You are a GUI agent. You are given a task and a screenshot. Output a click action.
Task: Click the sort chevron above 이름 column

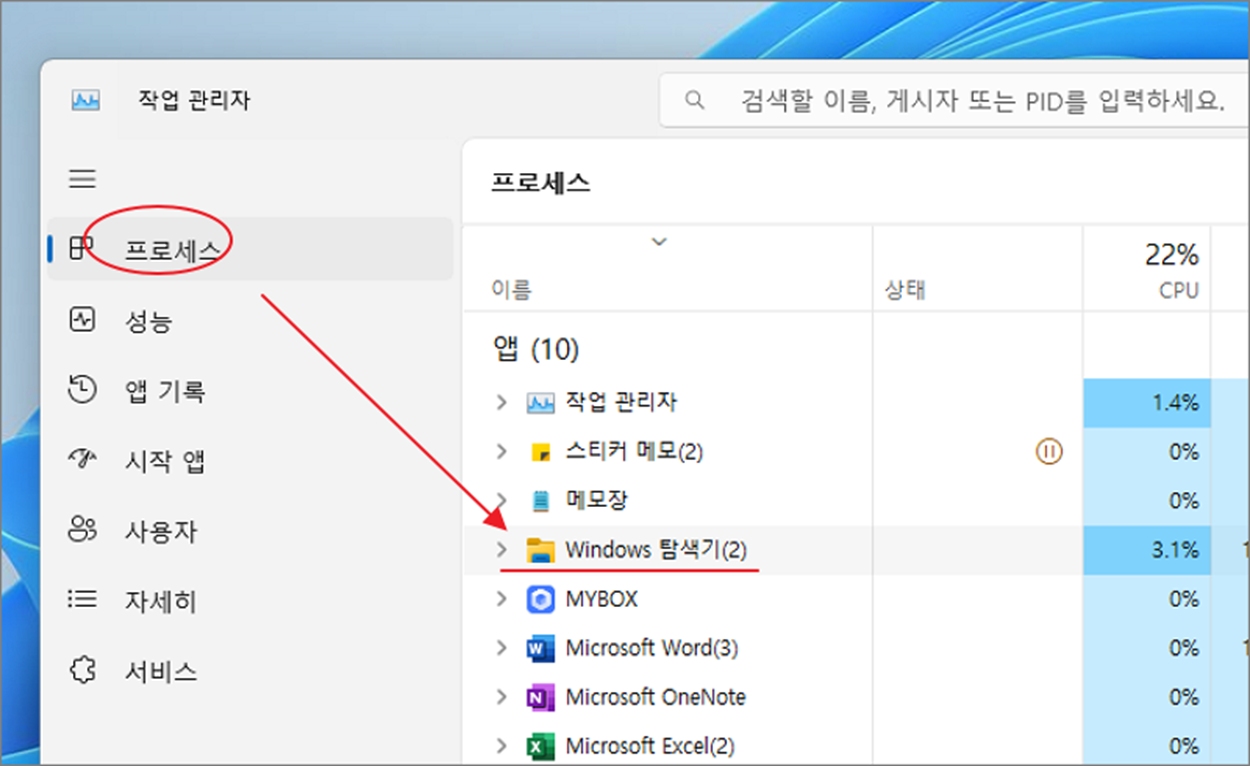click(658, 241)
